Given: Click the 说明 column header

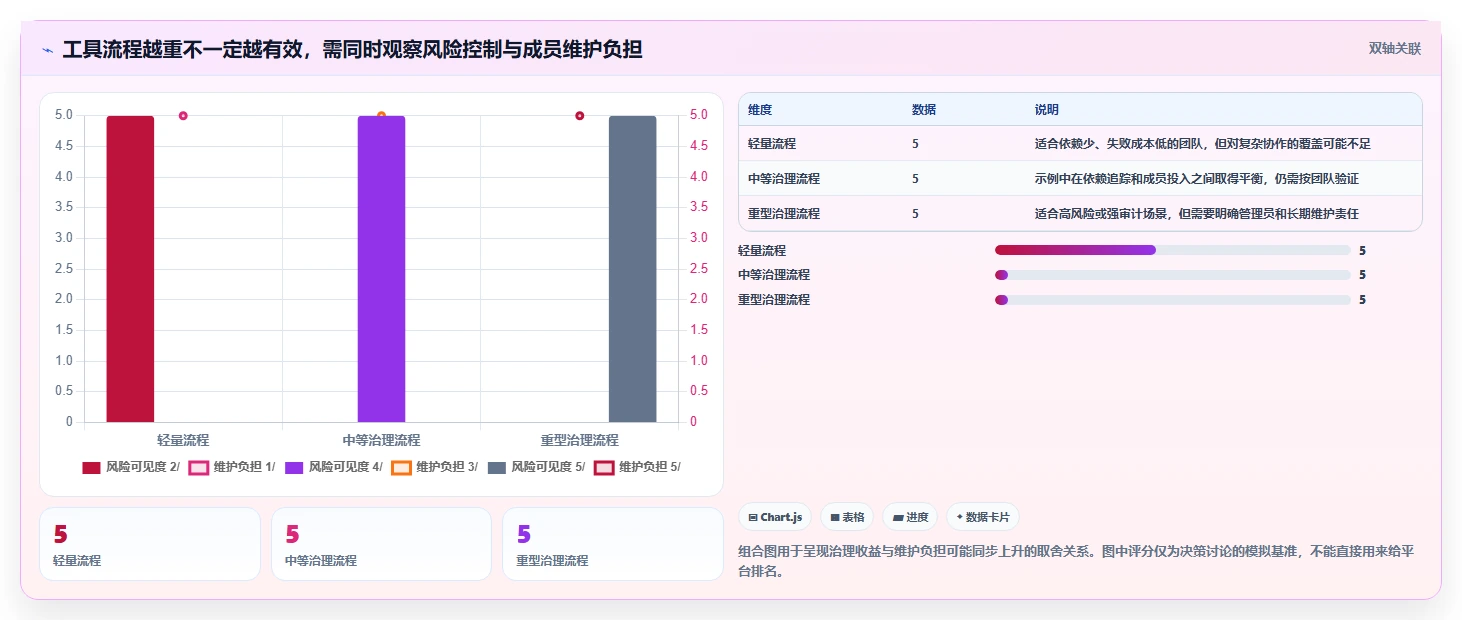Looking at the screenshot, I should pyautogui.click(x=1047, y=110).
